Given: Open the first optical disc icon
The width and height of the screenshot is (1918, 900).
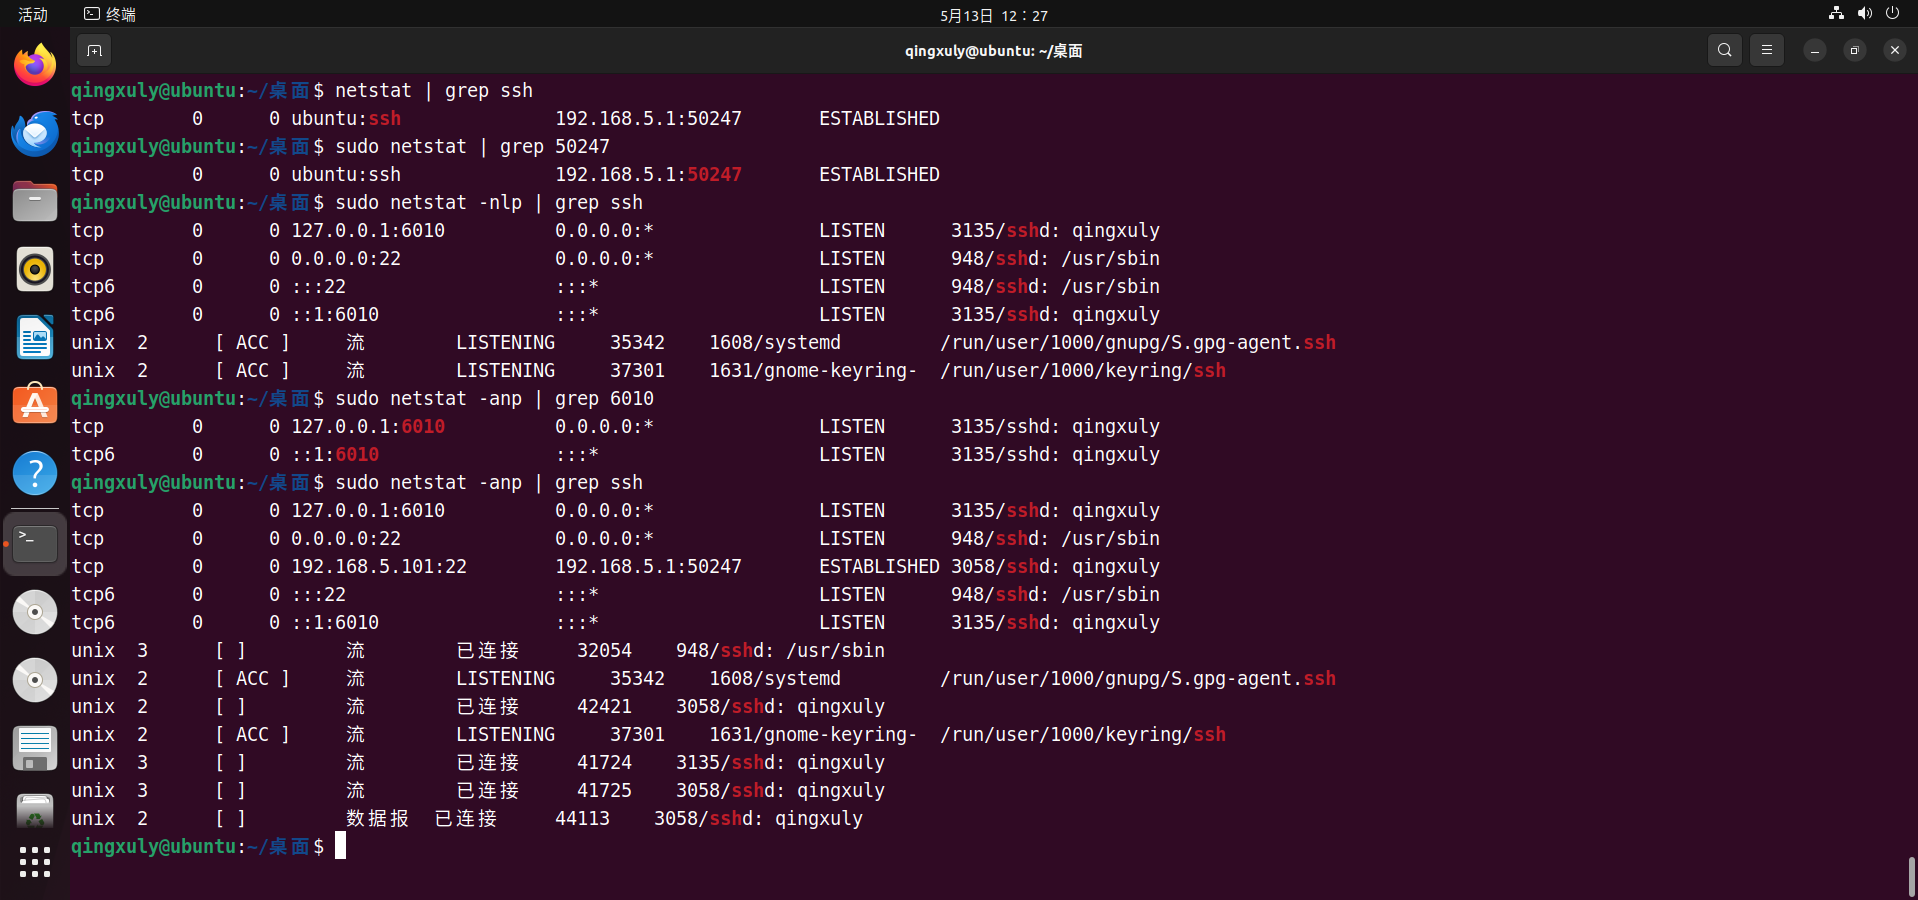Looking at the screenshot, I should tap(35, 611).
